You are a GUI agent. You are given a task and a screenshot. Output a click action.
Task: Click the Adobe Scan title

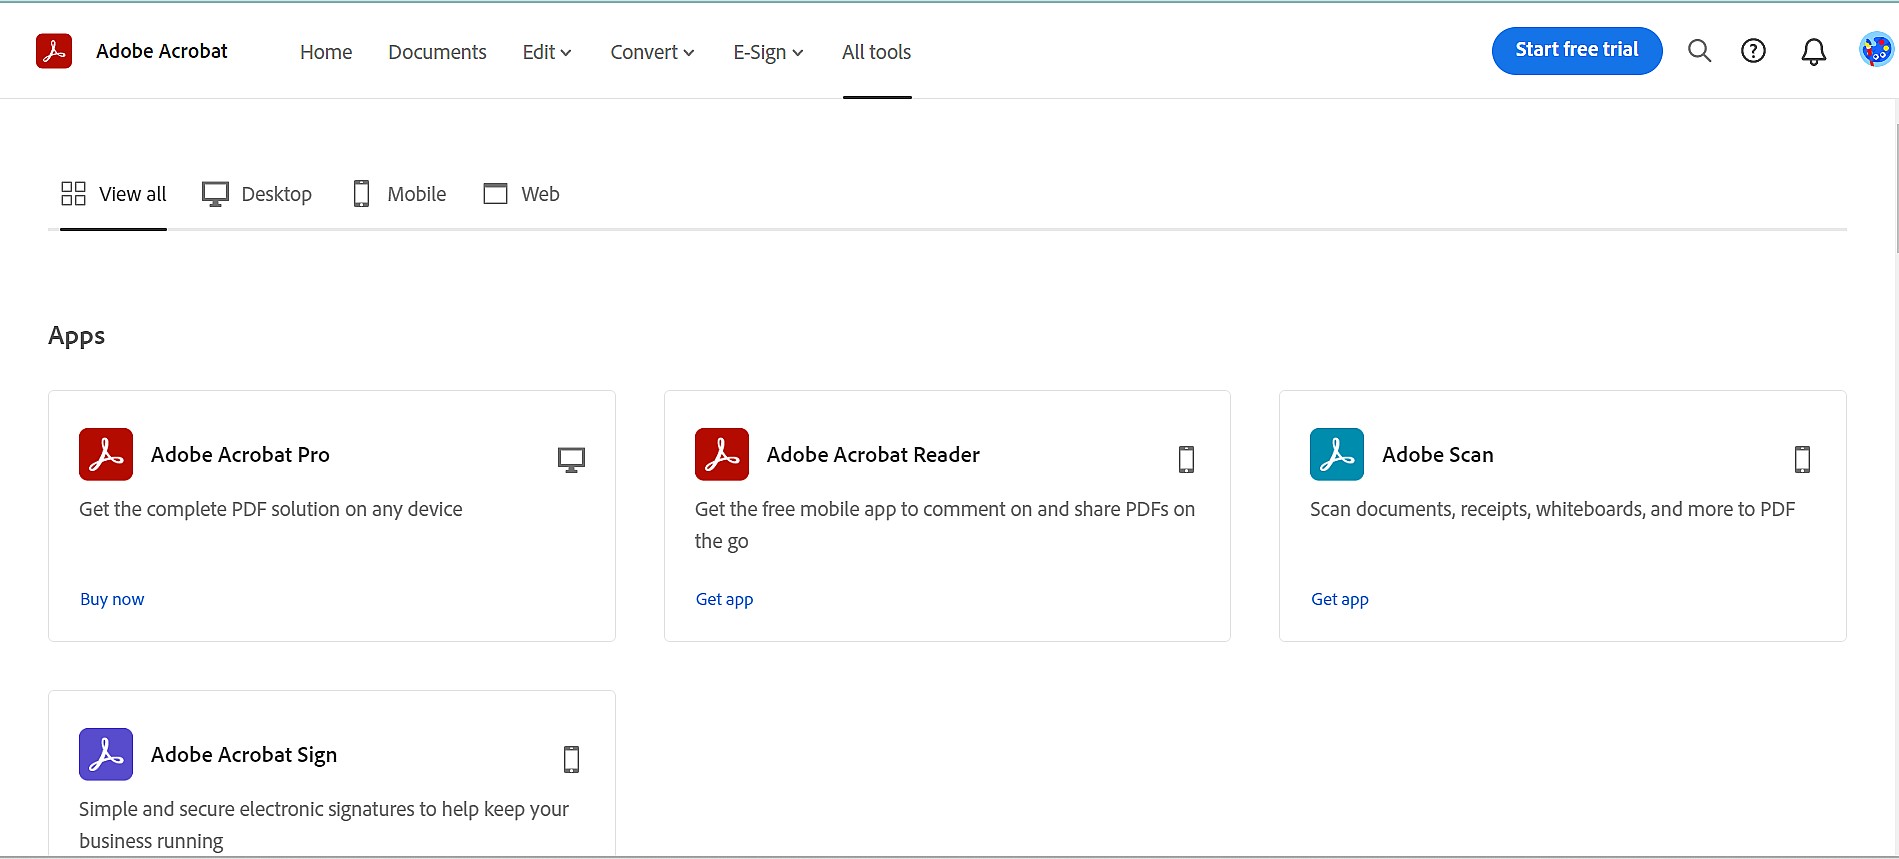point(1438,455)
